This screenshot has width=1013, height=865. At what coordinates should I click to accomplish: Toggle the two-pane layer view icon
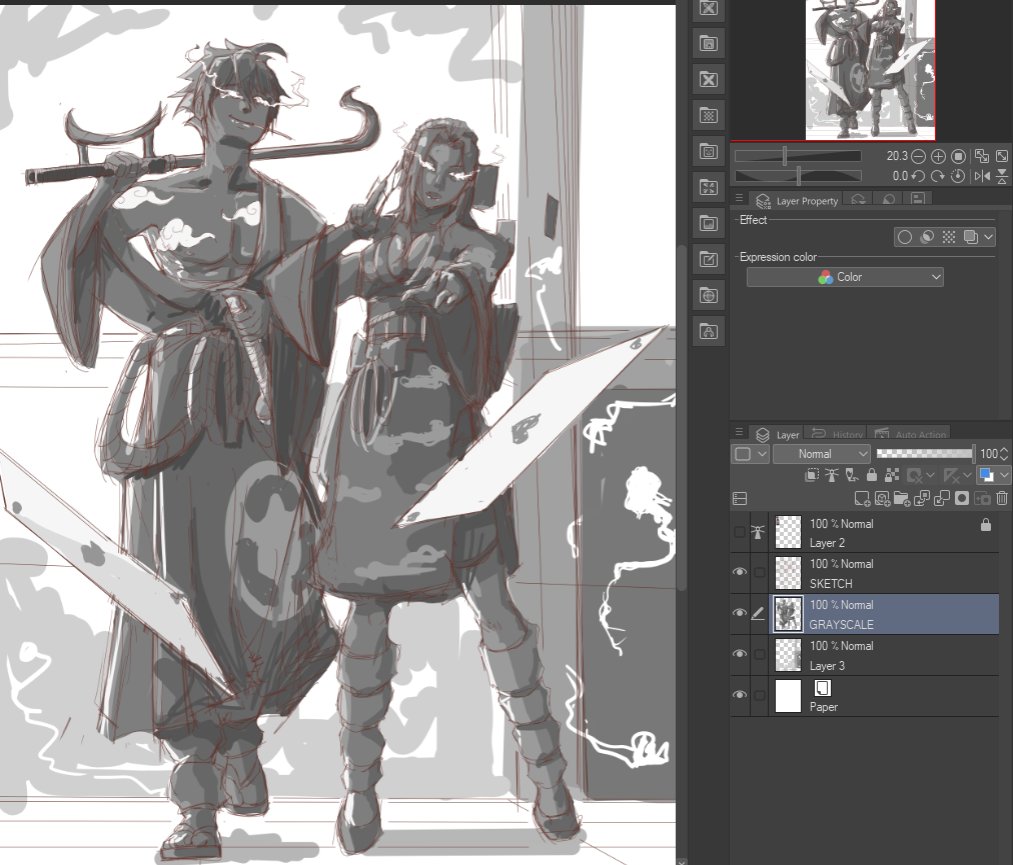click(740, 499)
